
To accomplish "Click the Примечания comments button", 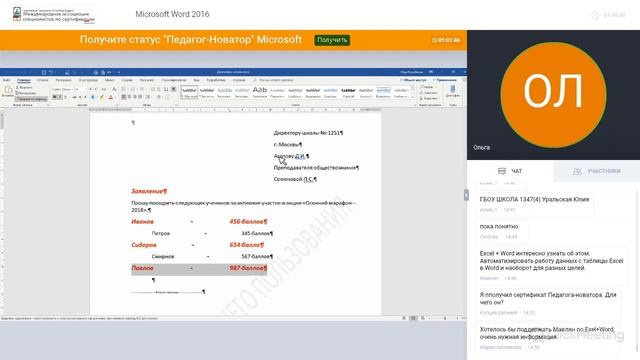I will point(445,80).
